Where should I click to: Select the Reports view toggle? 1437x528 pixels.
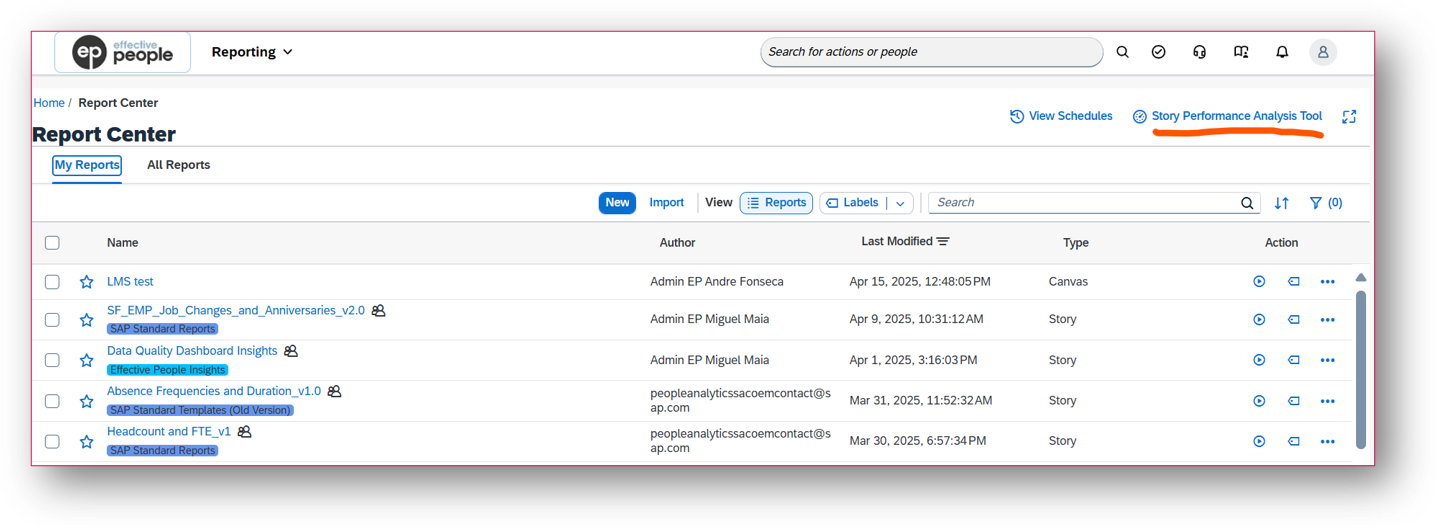776,203
